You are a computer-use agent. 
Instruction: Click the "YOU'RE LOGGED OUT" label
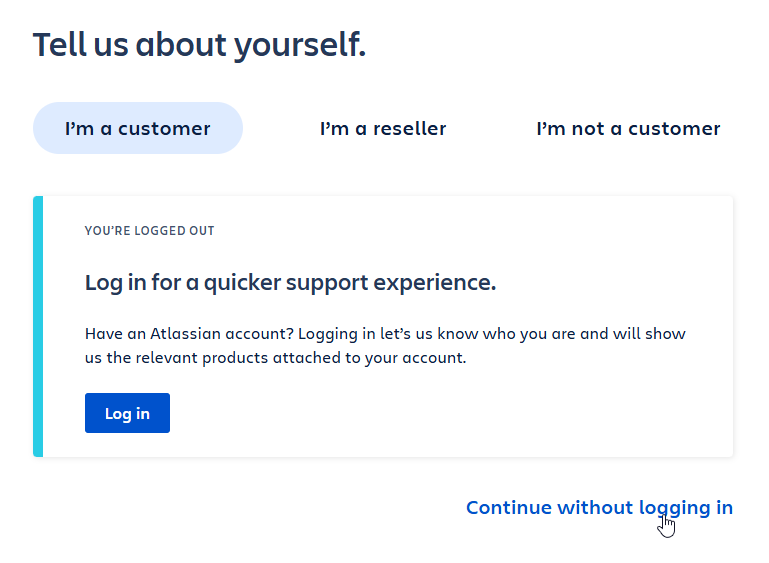coord(150,230)
